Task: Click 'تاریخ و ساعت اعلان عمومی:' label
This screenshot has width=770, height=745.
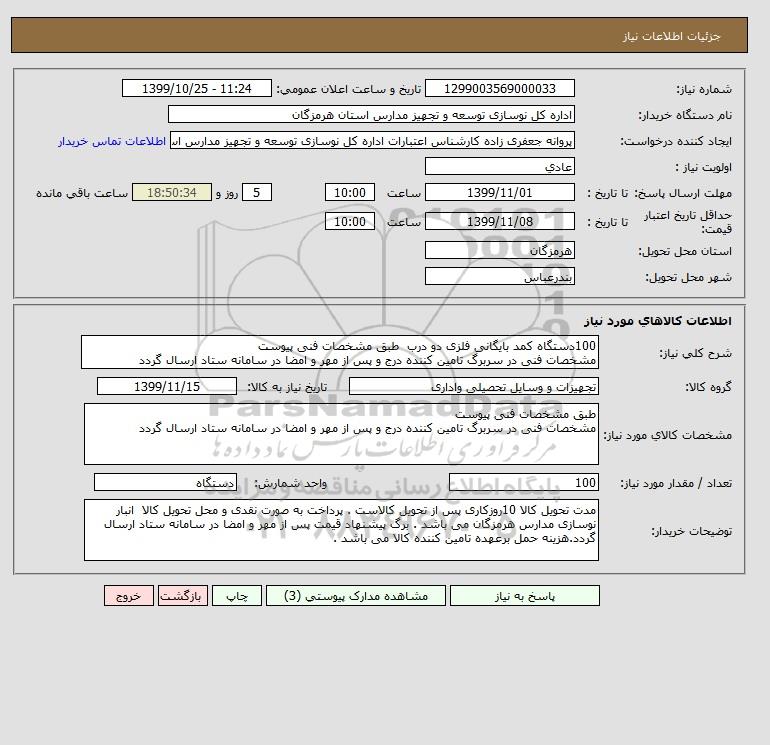Action: [349, 89]
